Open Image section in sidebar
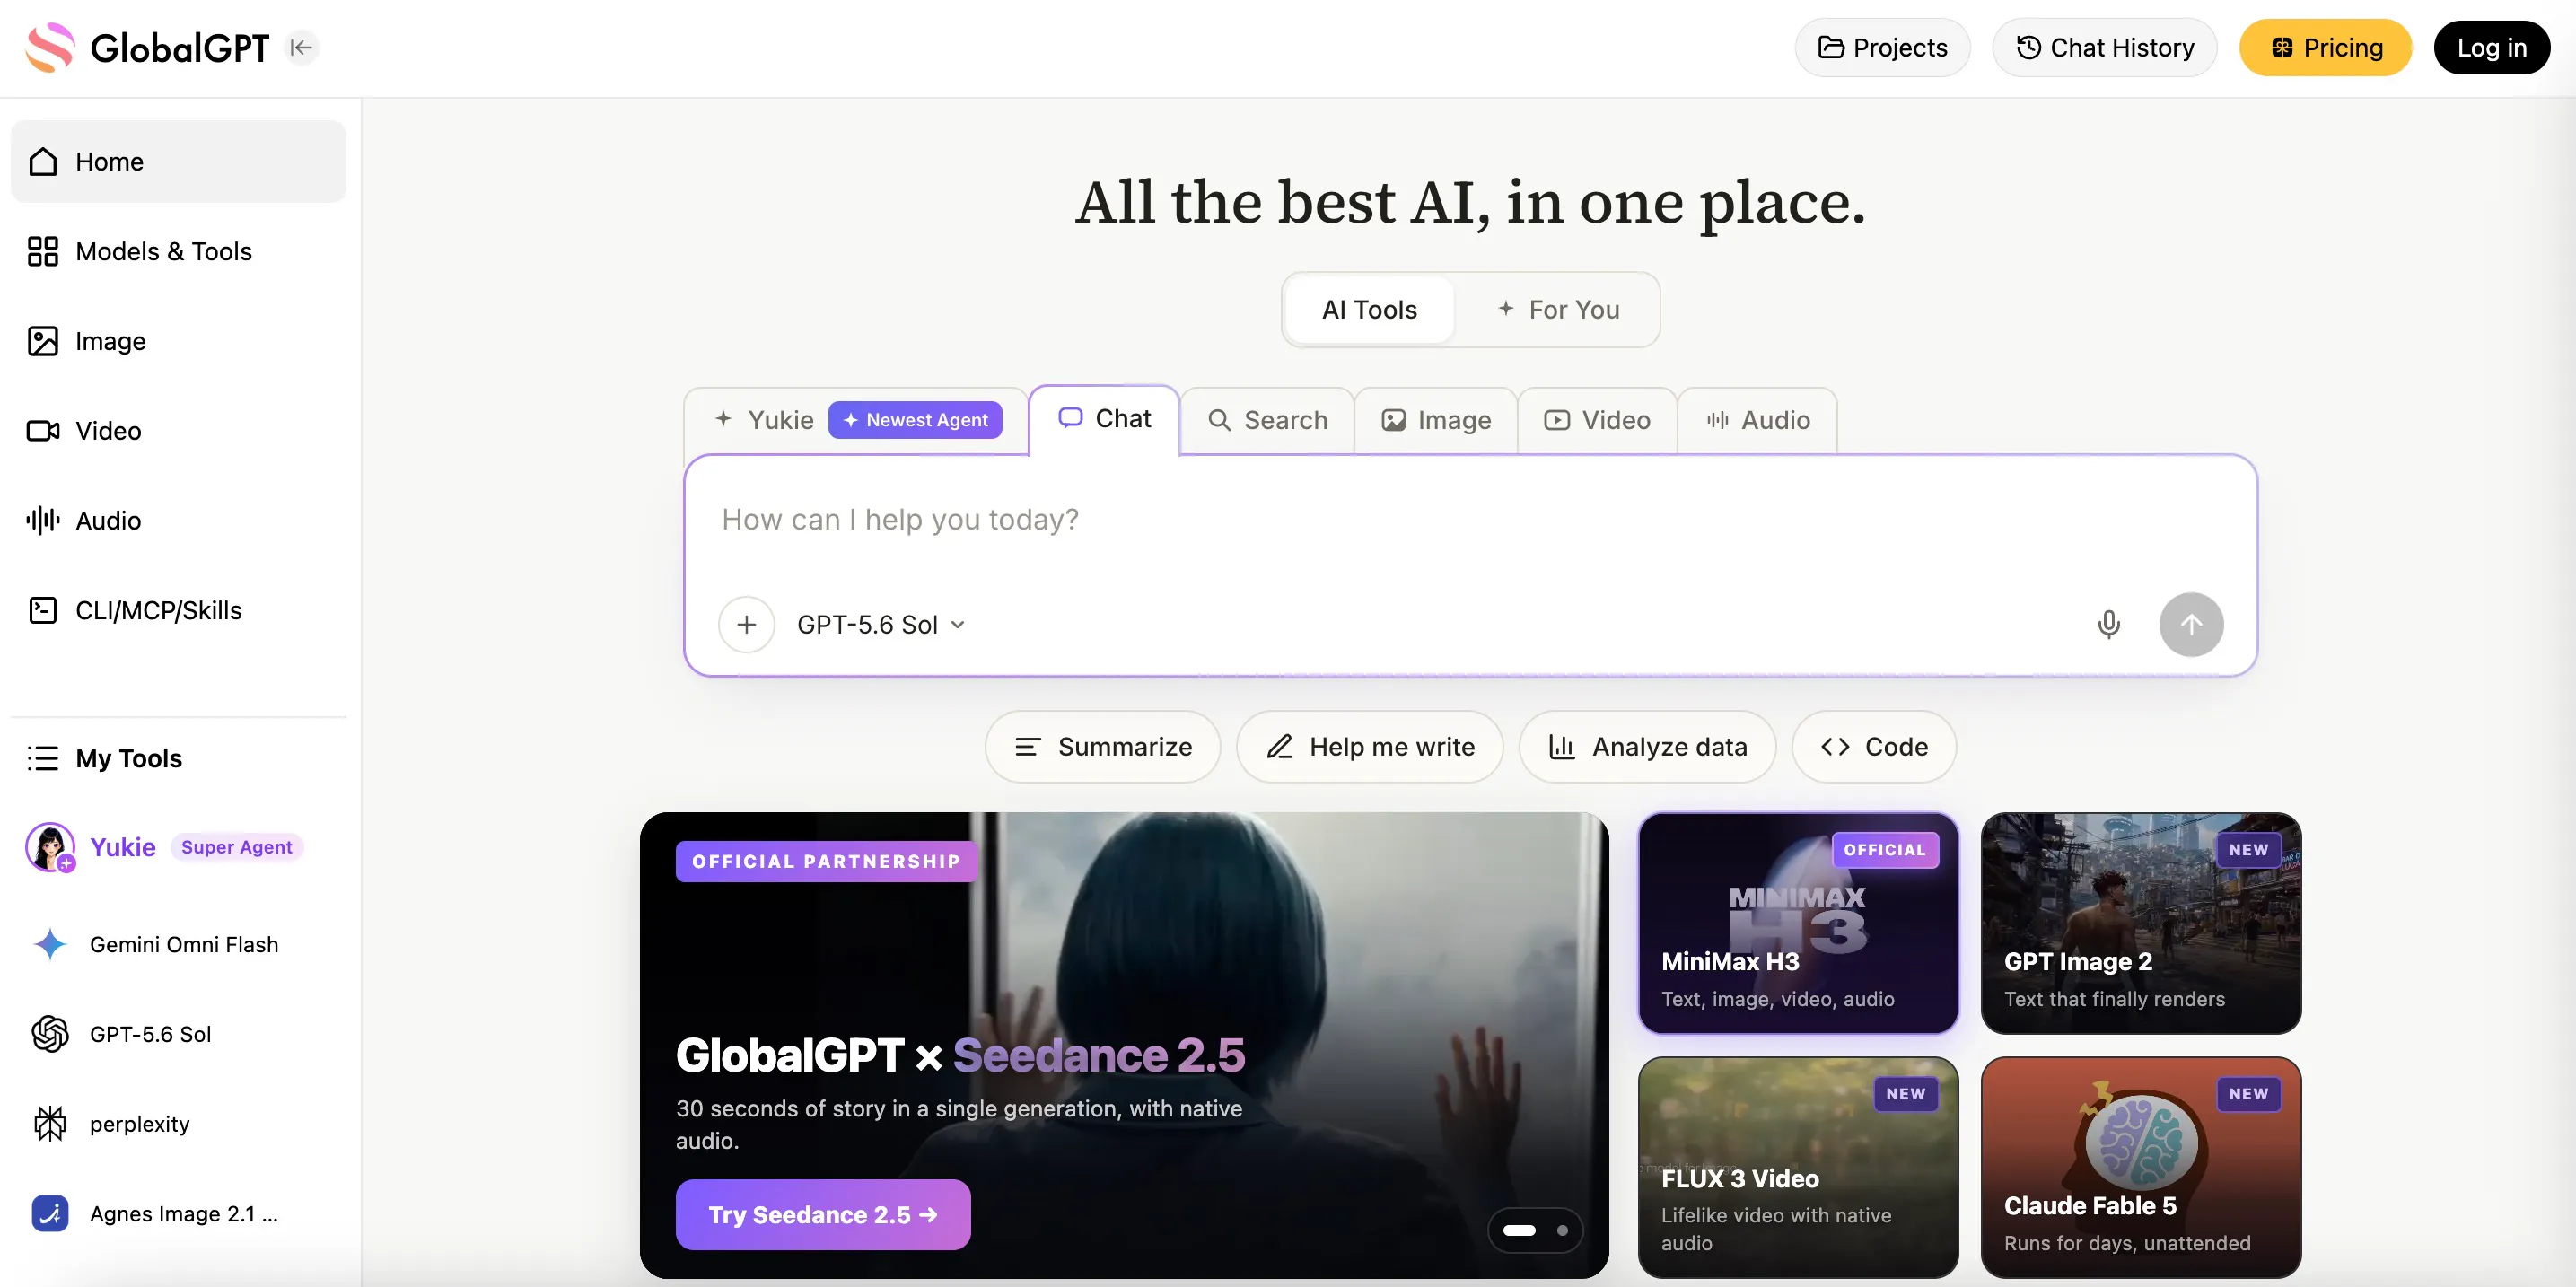The width and height of the screenshot is (2576, 1287). (x=178, y=341)
